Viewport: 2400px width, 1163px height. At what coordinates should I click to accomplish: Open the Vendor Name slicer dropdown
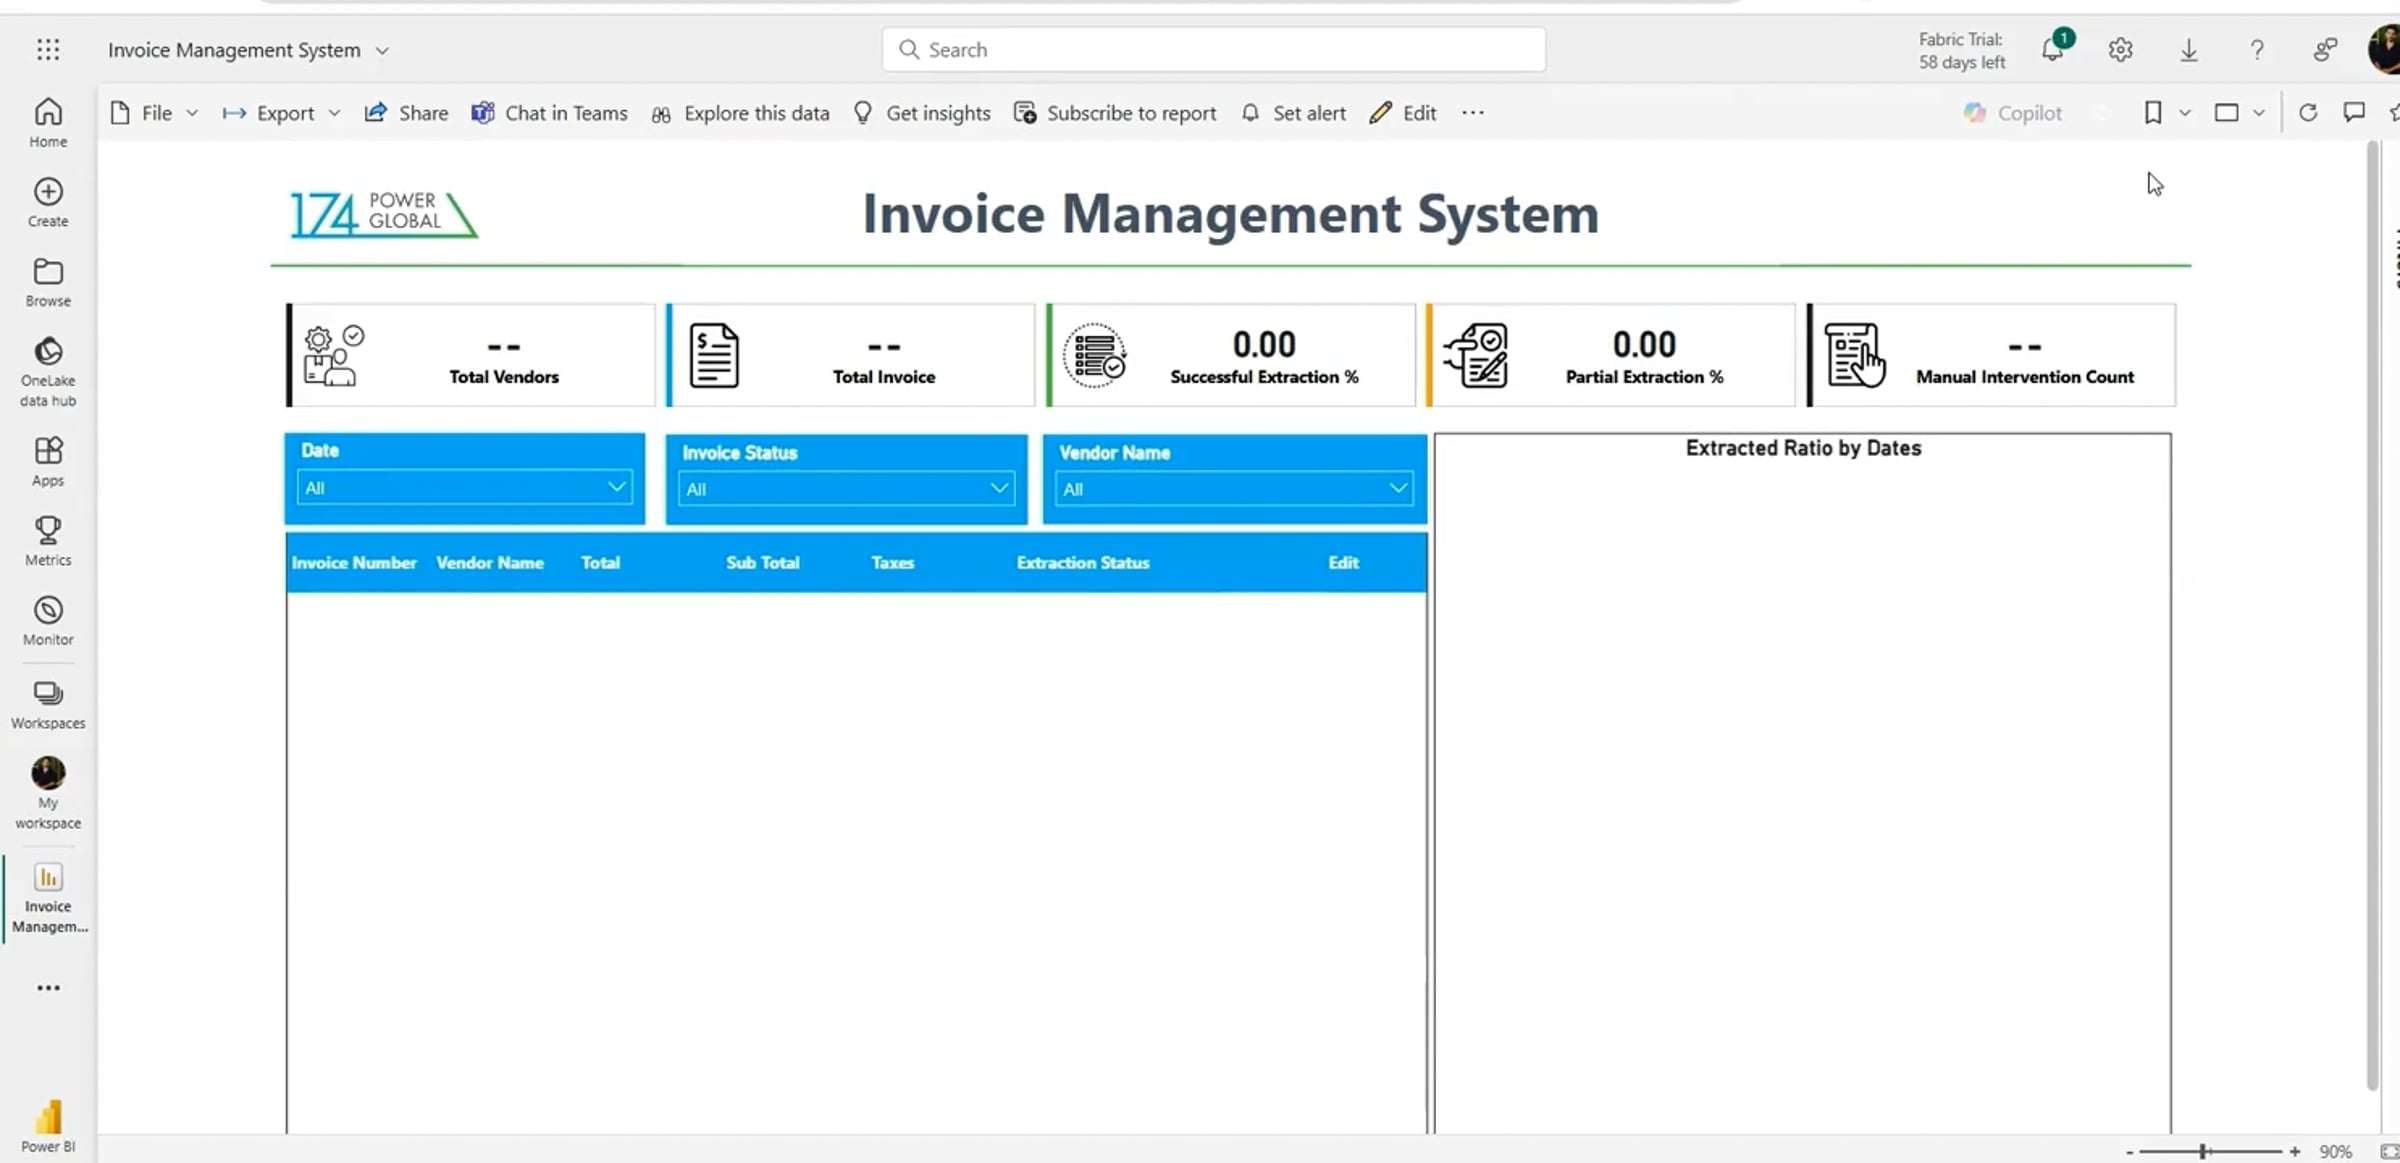[x=1397, y=488]
